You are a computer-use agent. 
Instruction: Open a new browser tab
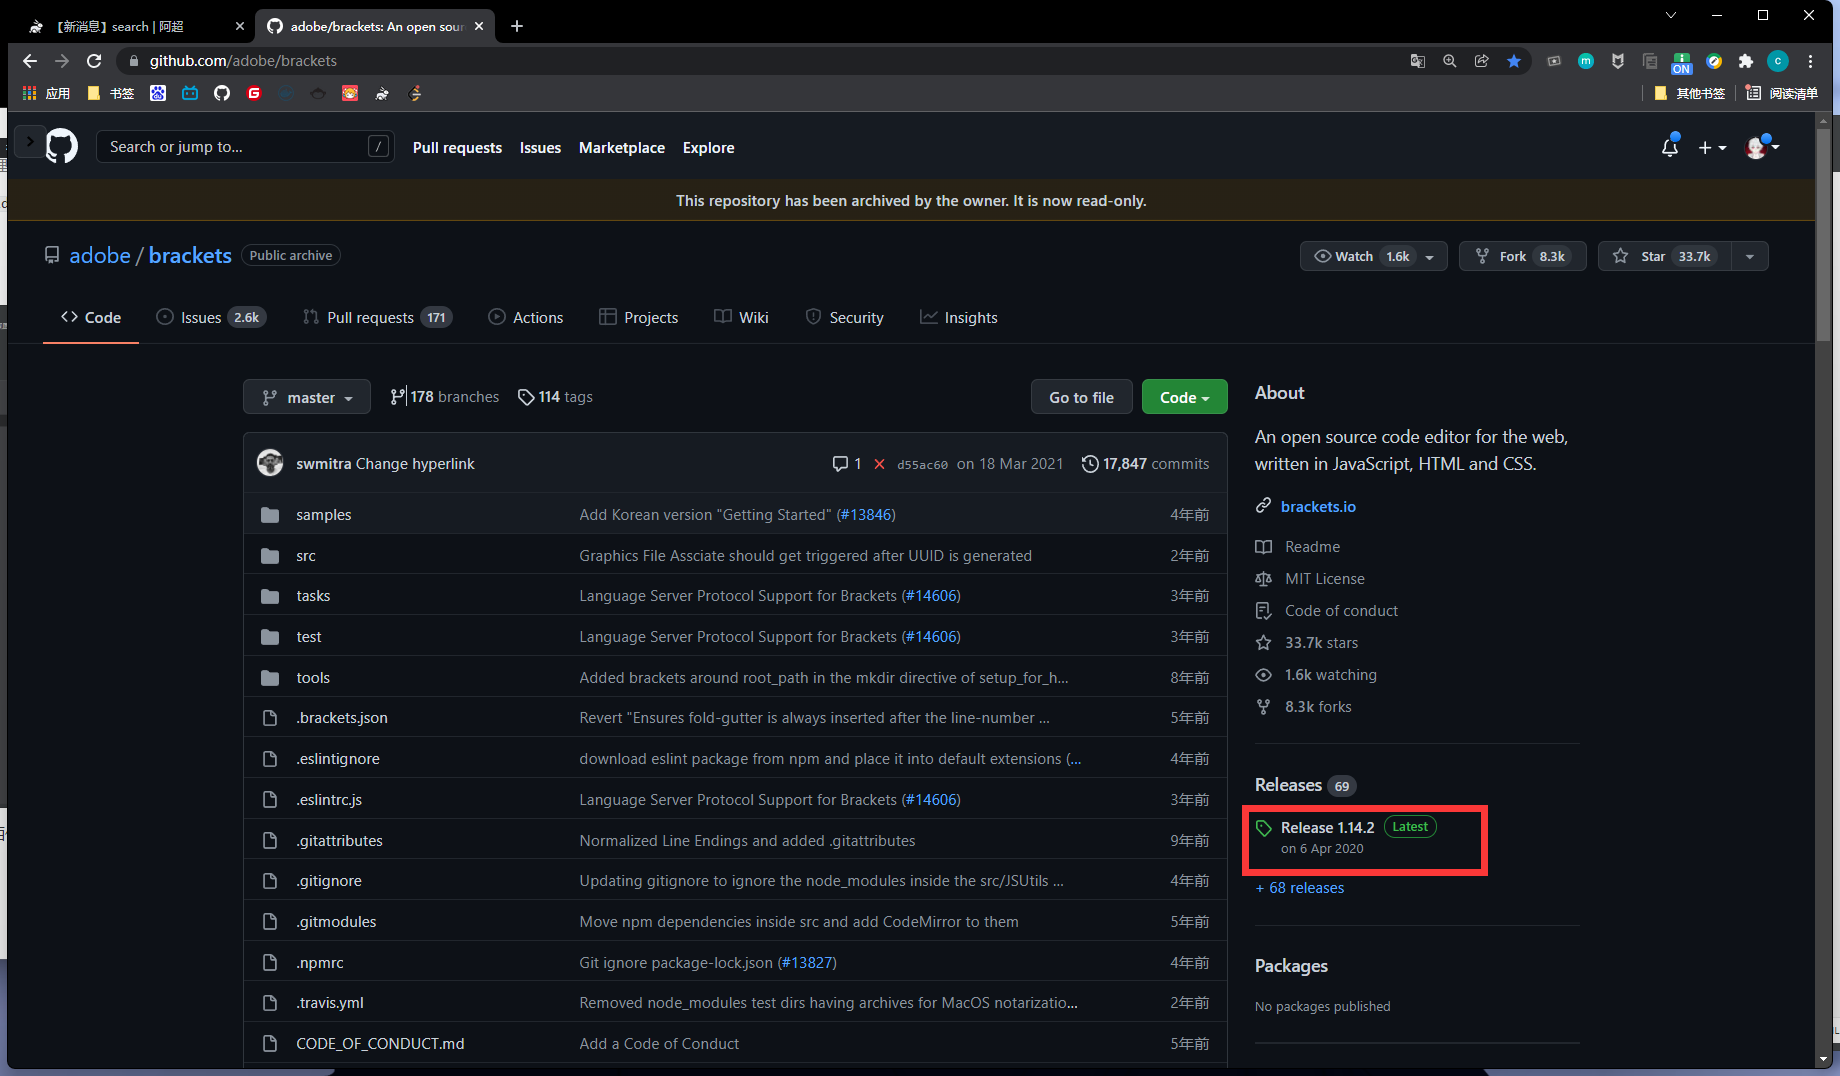pos(517,26)
